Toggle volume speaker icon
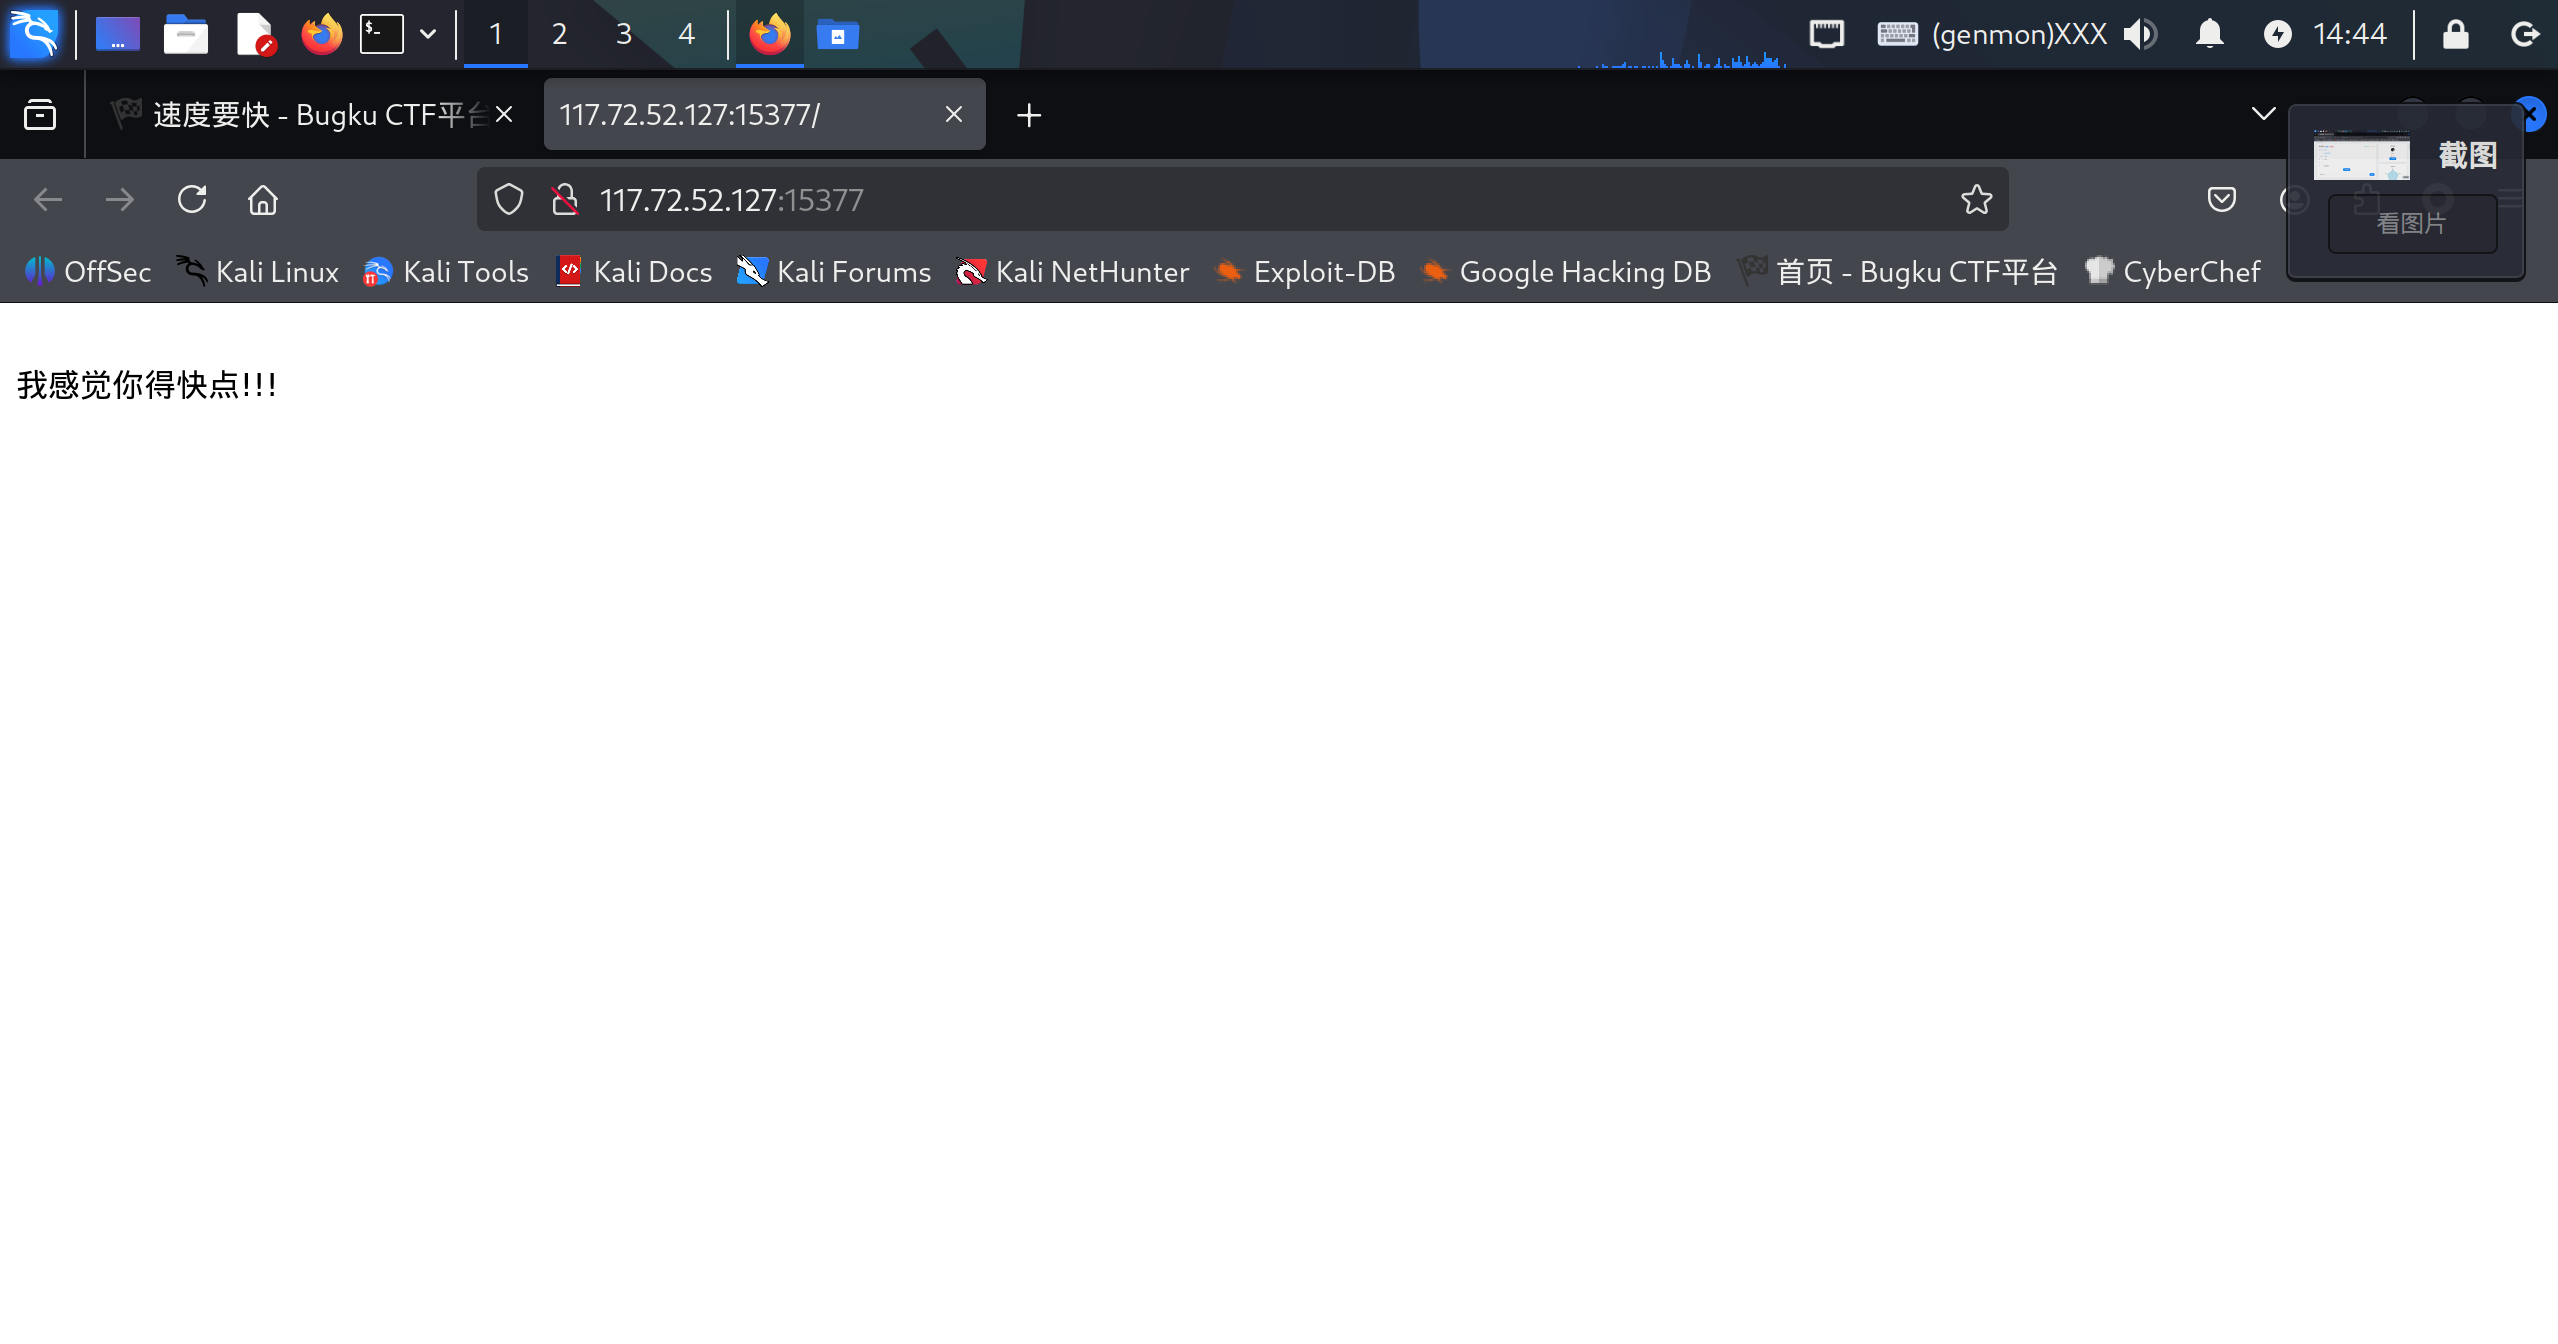This screenshot has height=1344, width=2558. tap(2140, 34)
